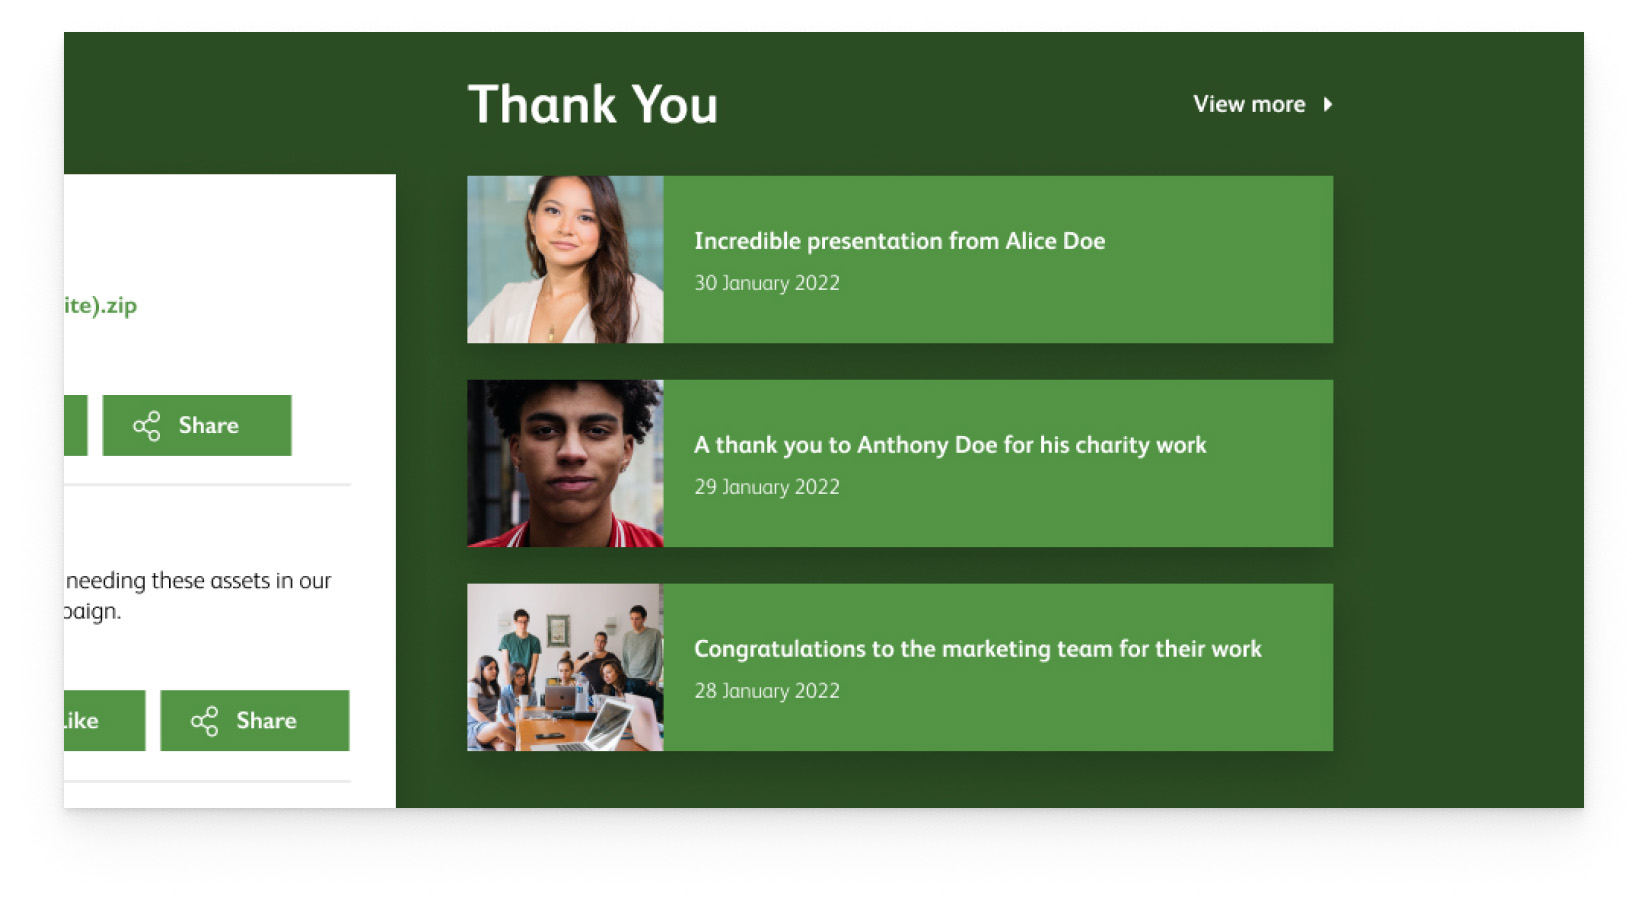Click the arrow next to View more

(1328, 104)
